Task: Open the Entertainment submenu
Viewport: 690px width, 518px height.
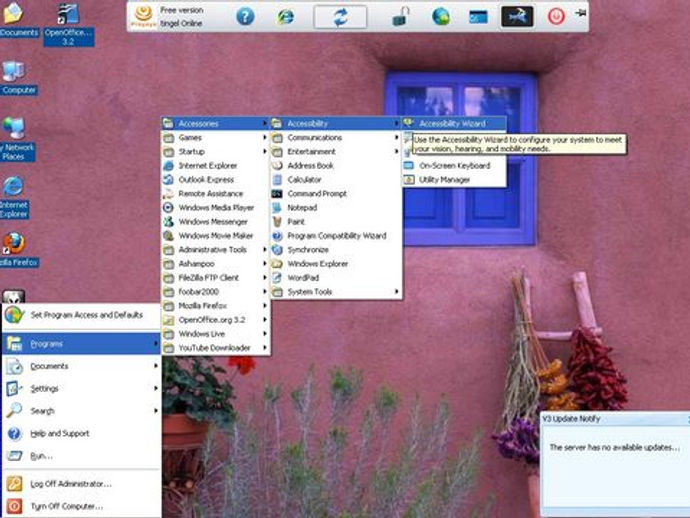Action: pos(336,152)
